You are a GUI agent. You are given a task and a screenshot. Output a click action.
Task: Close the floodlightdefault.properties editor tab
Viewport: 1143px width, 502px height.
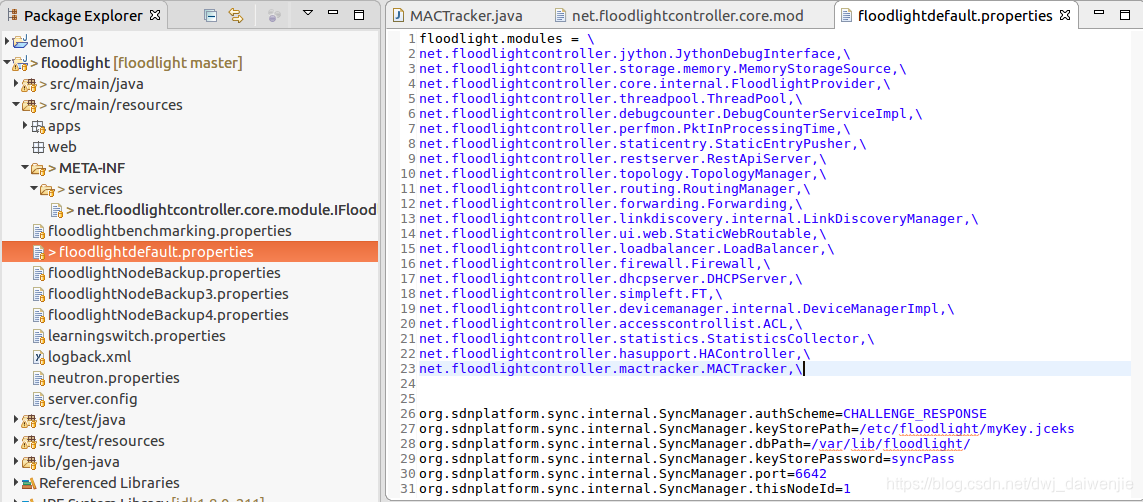pyautogui.click(x=1064, y=15)
